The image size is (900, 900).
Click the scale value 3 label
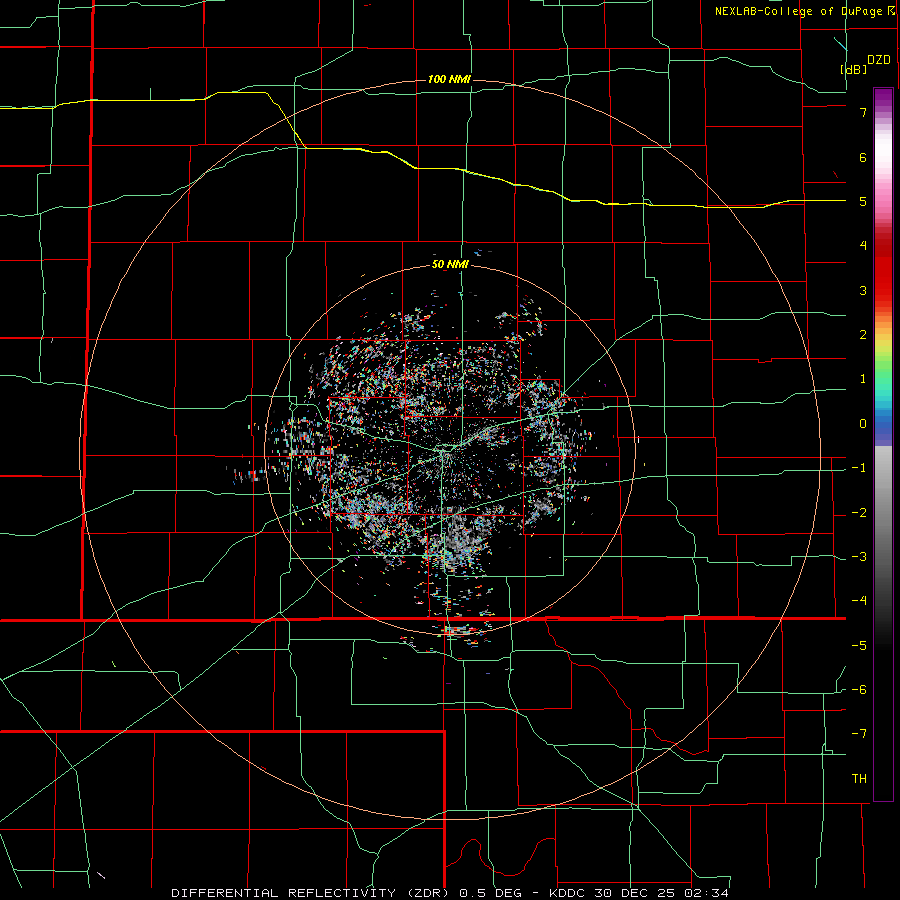coord(863,290)
